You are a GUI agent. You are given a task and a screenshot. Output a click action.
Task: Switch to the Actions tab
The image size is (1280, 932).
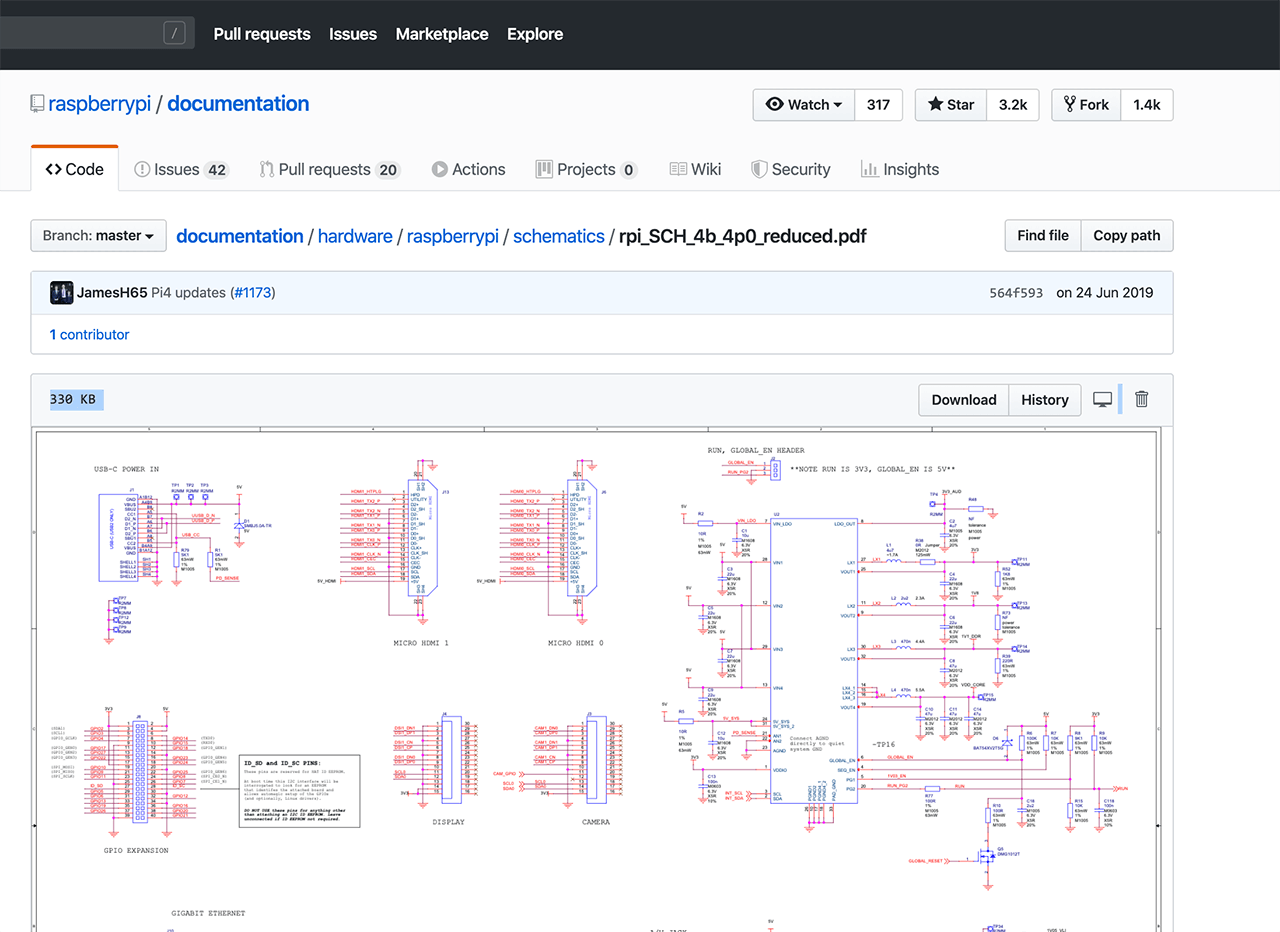coord(468,169)
